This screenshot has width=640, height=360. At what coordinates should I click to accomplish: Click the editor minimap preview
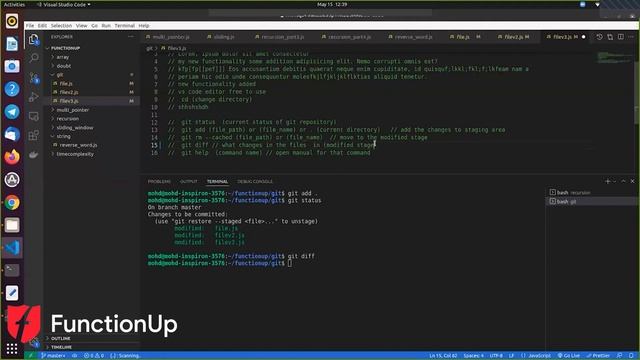click(x=615, y=57)
